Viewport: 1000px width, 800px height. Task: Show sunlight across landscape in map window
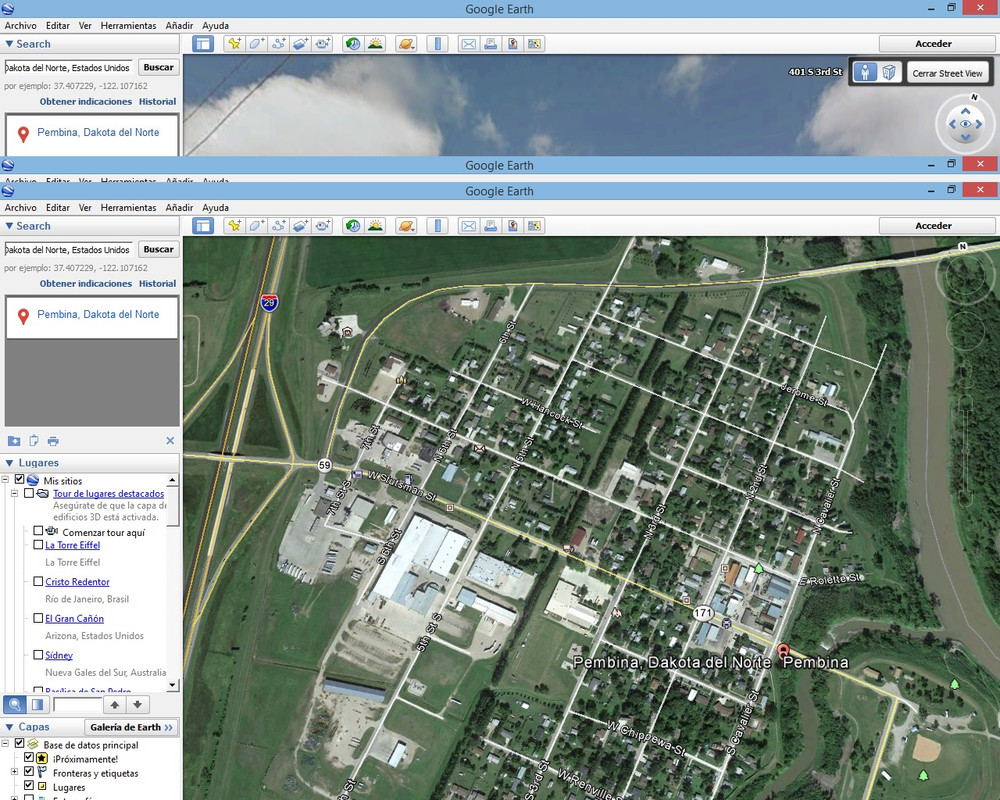(375, 226)
